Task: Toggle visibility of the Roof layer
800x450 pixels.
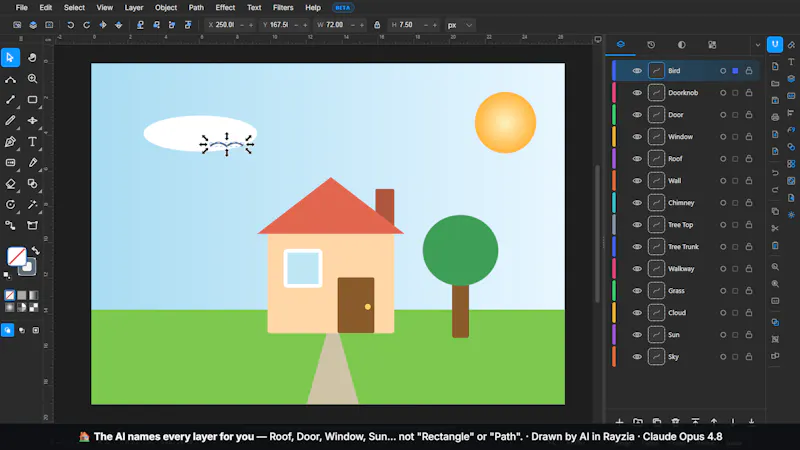Action: 637,159
